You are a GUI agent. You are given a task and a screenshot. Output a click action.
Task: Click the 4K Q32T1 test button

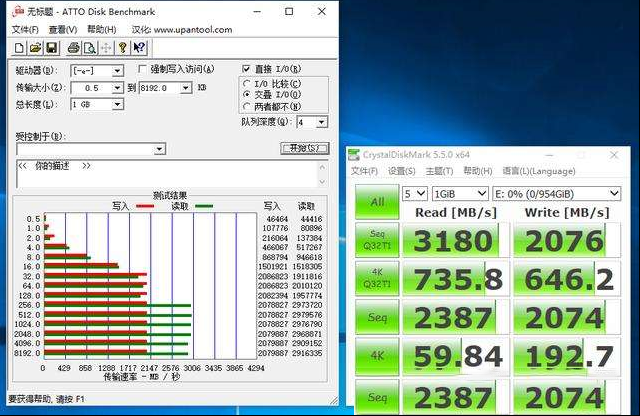tap(377, 278)
